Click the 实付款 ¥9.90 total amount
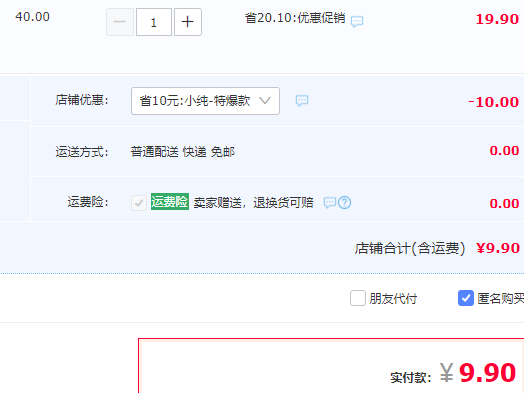Screen dimensions: 524x393 coord(453,373)
